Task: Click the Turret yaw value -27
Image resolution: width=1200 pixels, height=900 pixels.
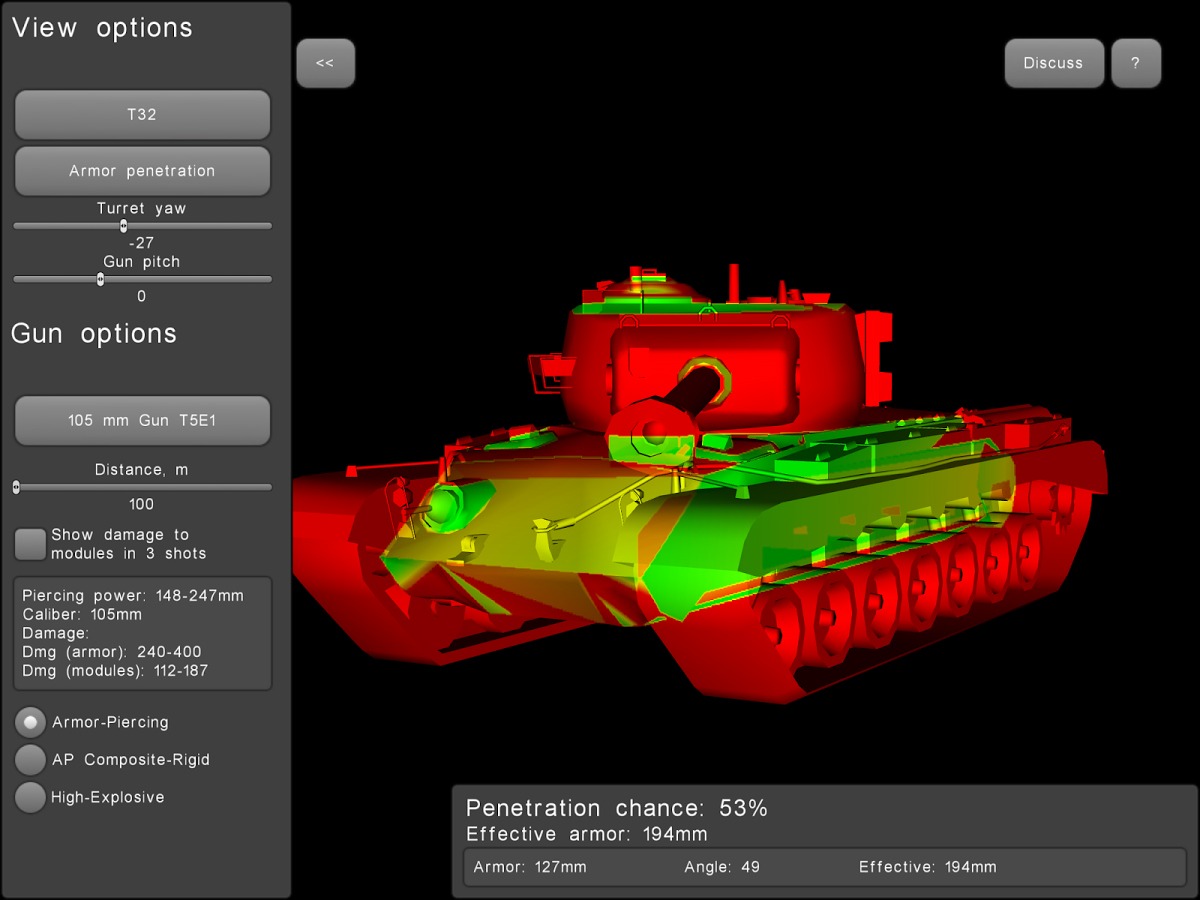Action: click(x=142, y=243)
